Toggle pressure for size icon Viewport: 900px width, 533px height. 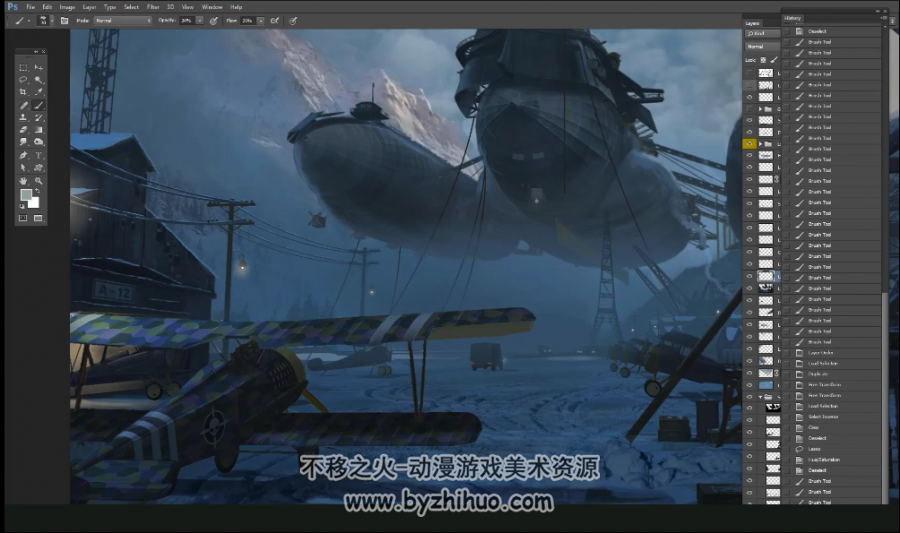pos(293,21)
